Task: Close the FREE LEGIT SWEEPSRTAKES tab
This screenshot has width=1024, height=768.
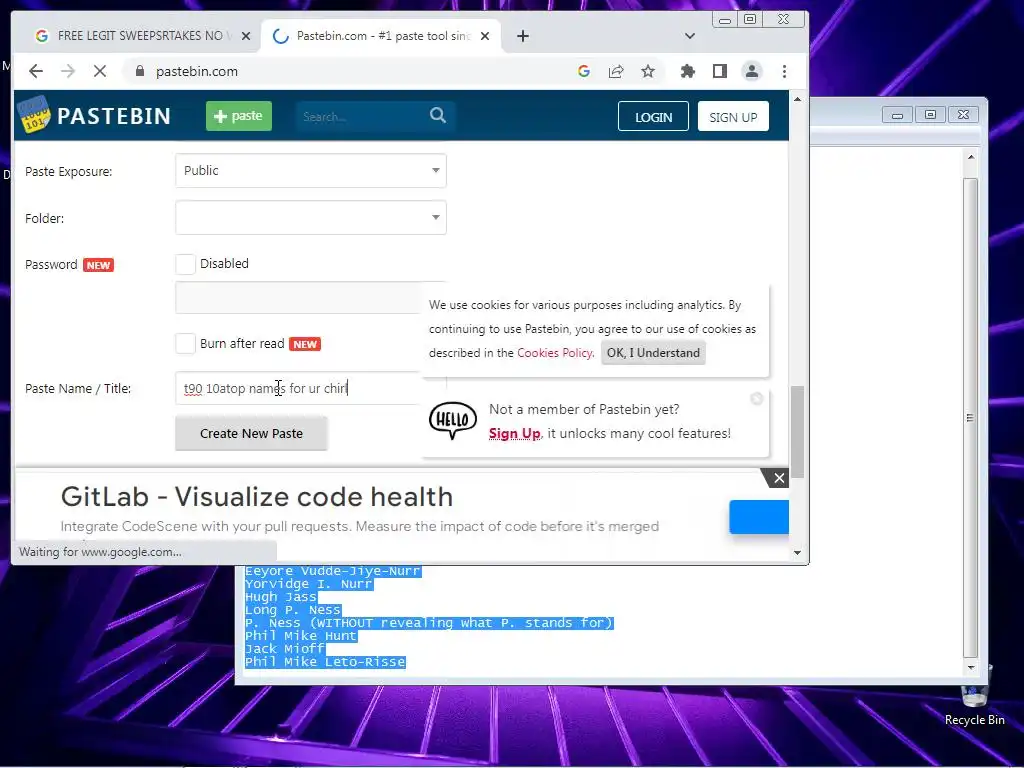Action: point(246,36)
